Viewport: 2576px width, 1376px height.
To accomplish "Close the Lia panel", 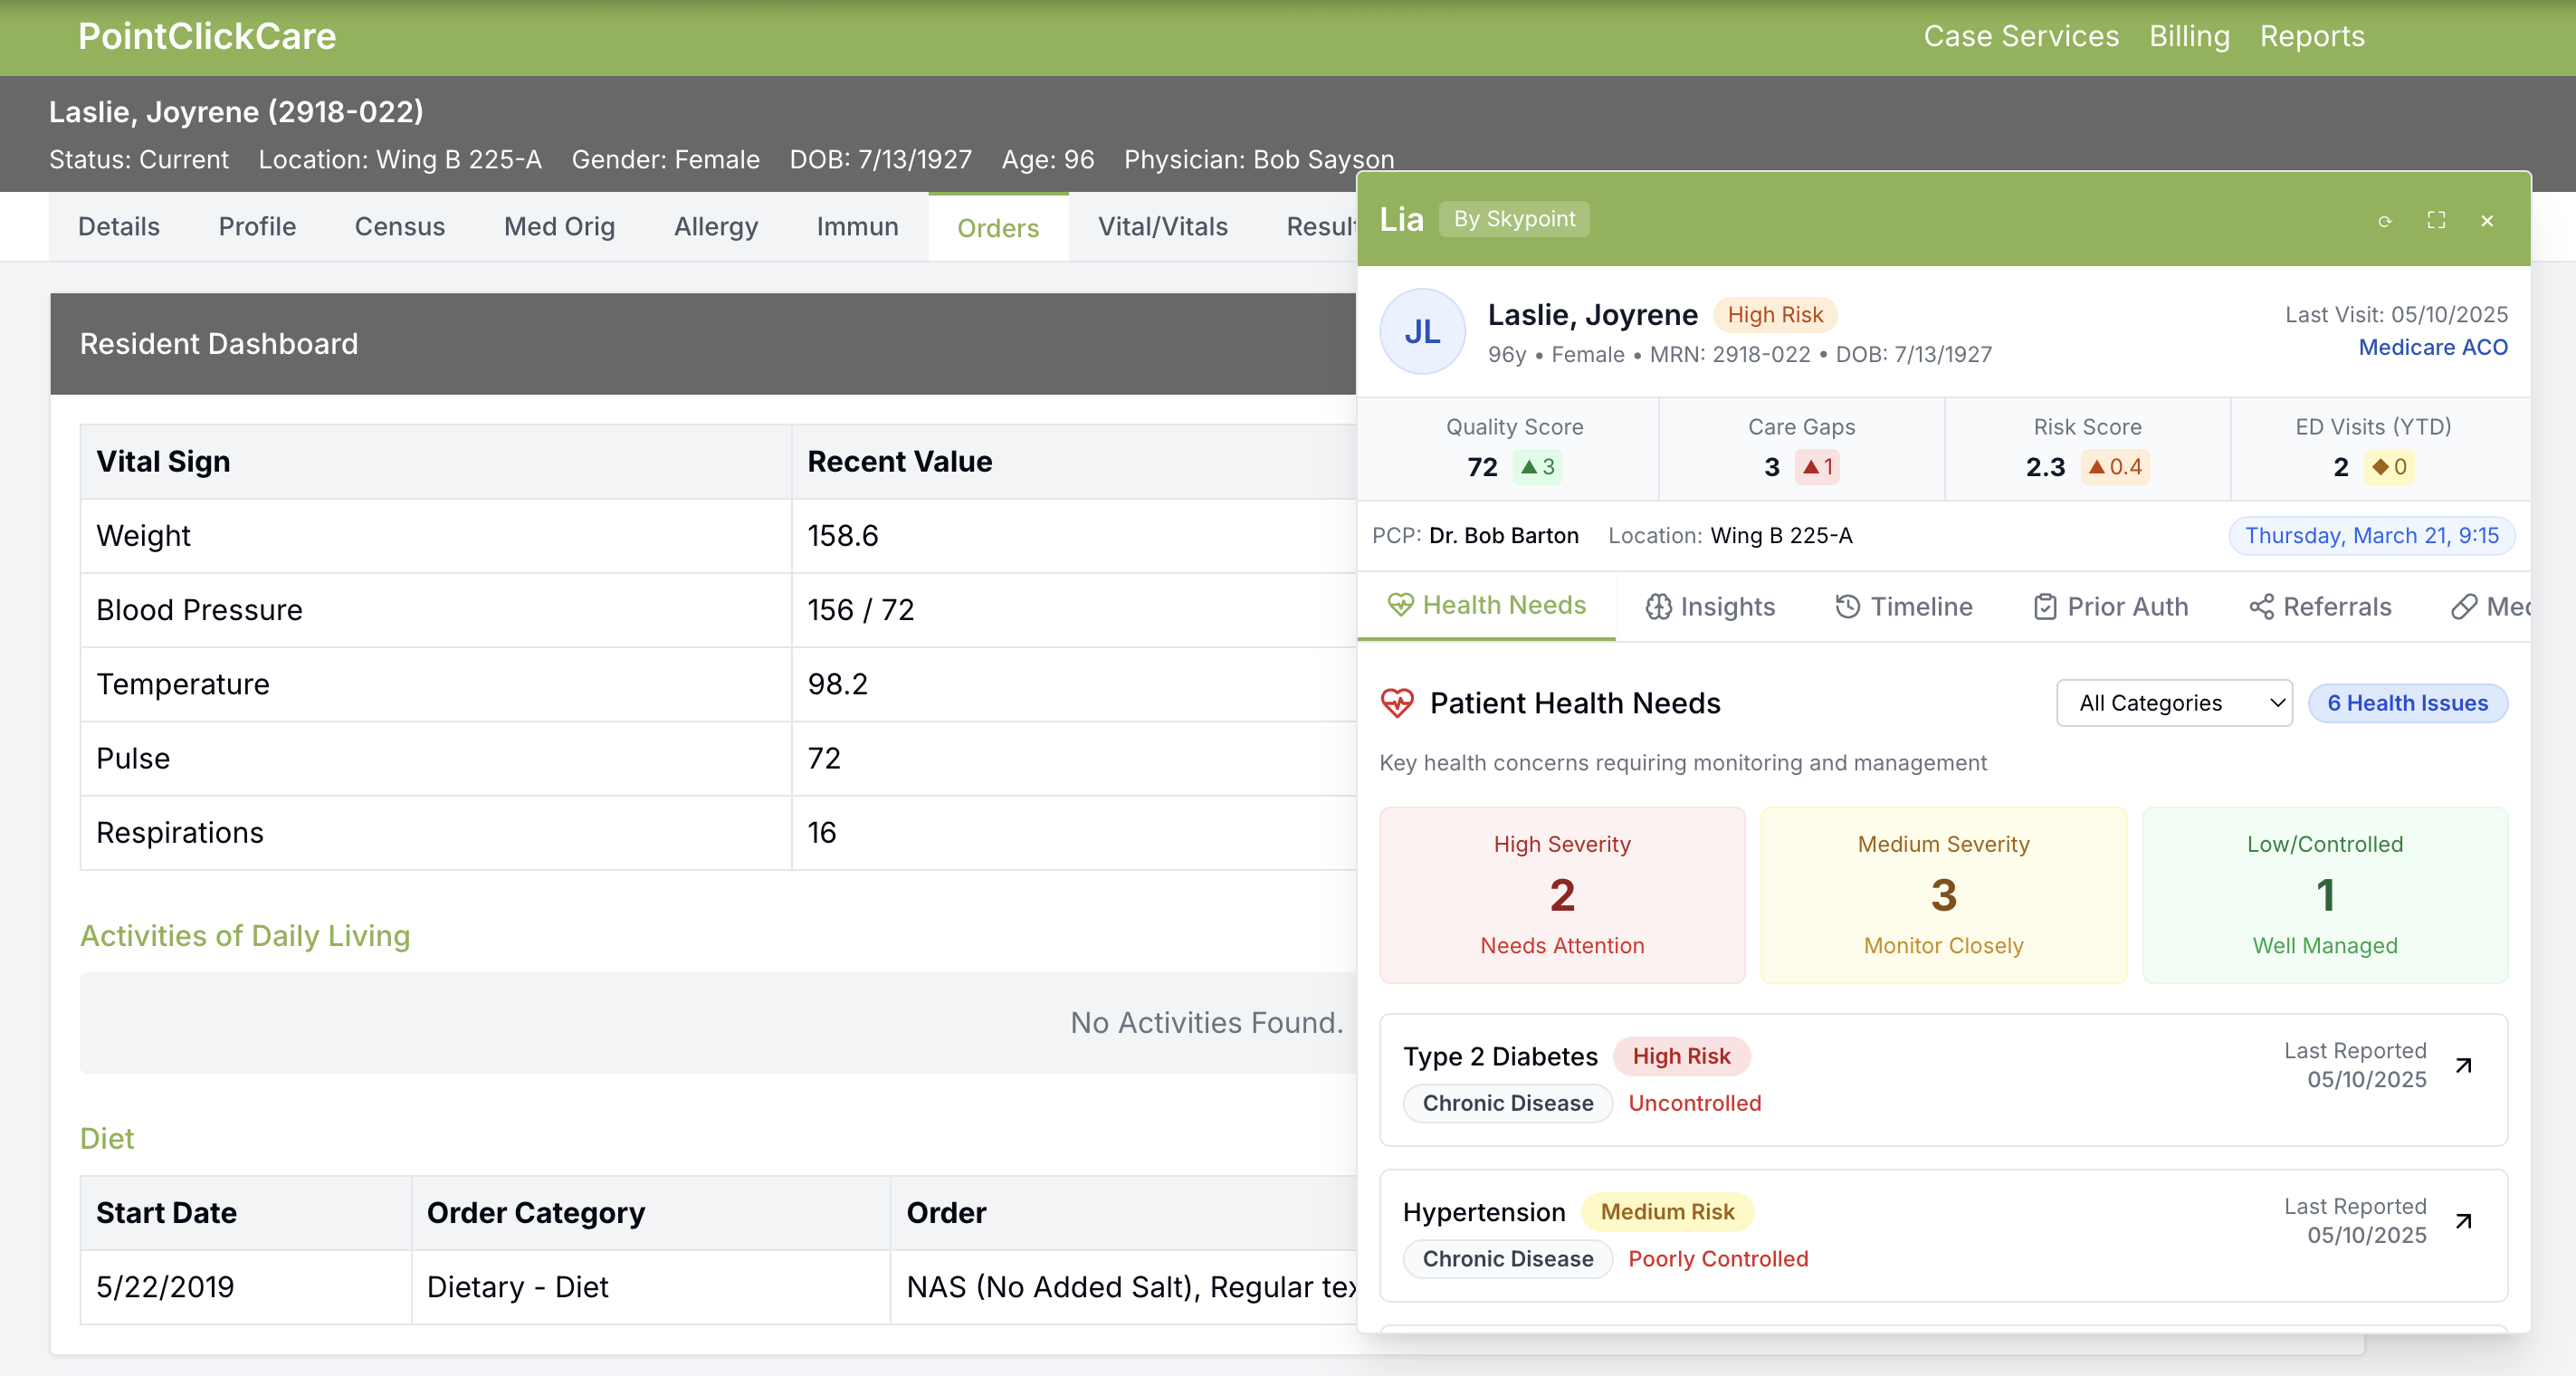I will [2487, 221].
